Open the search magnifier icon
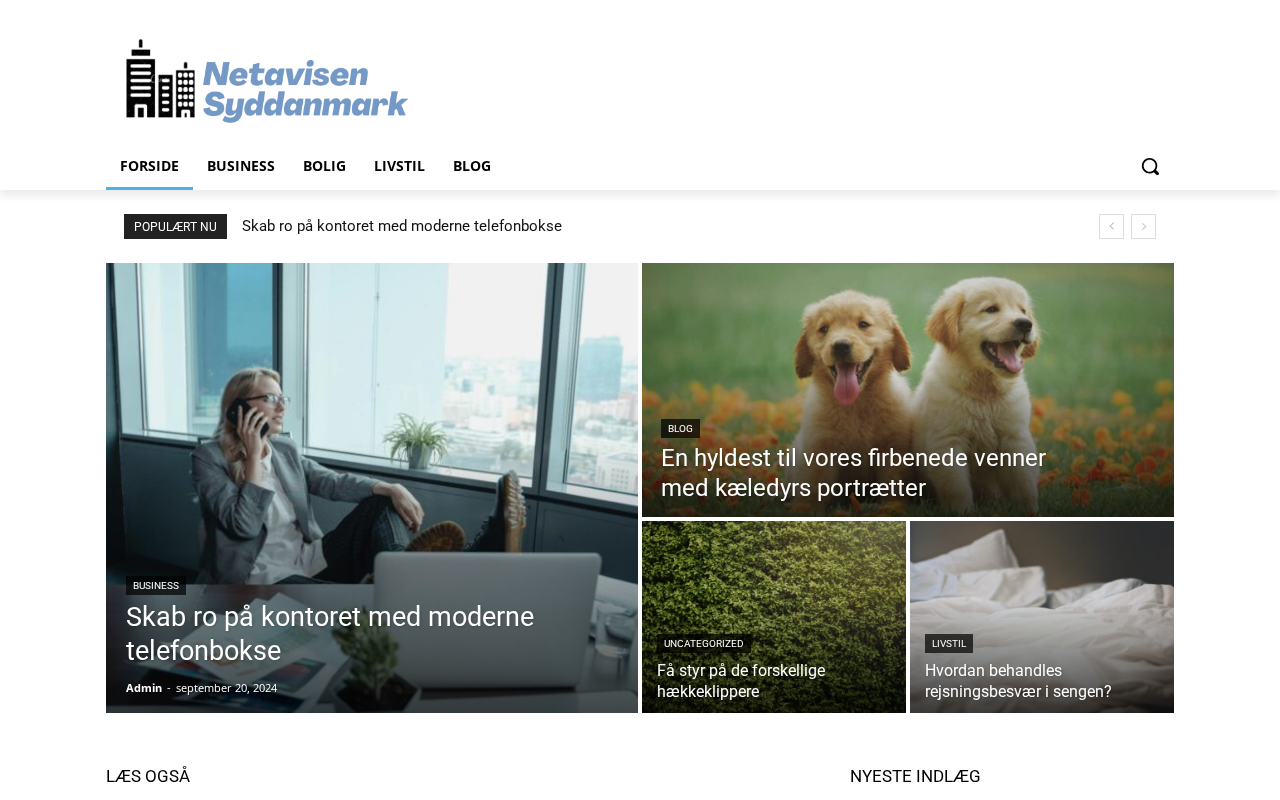The width and height of the screenshot is (1280, 800). pyautogui.click(x=1150, y=166)
